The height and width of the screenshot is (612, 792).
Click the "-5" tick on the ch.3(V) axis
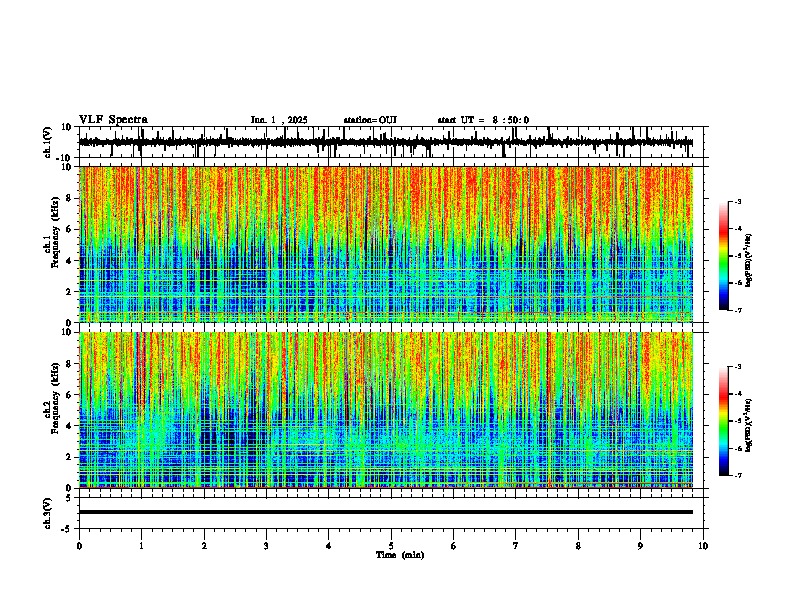coord(68,529)
